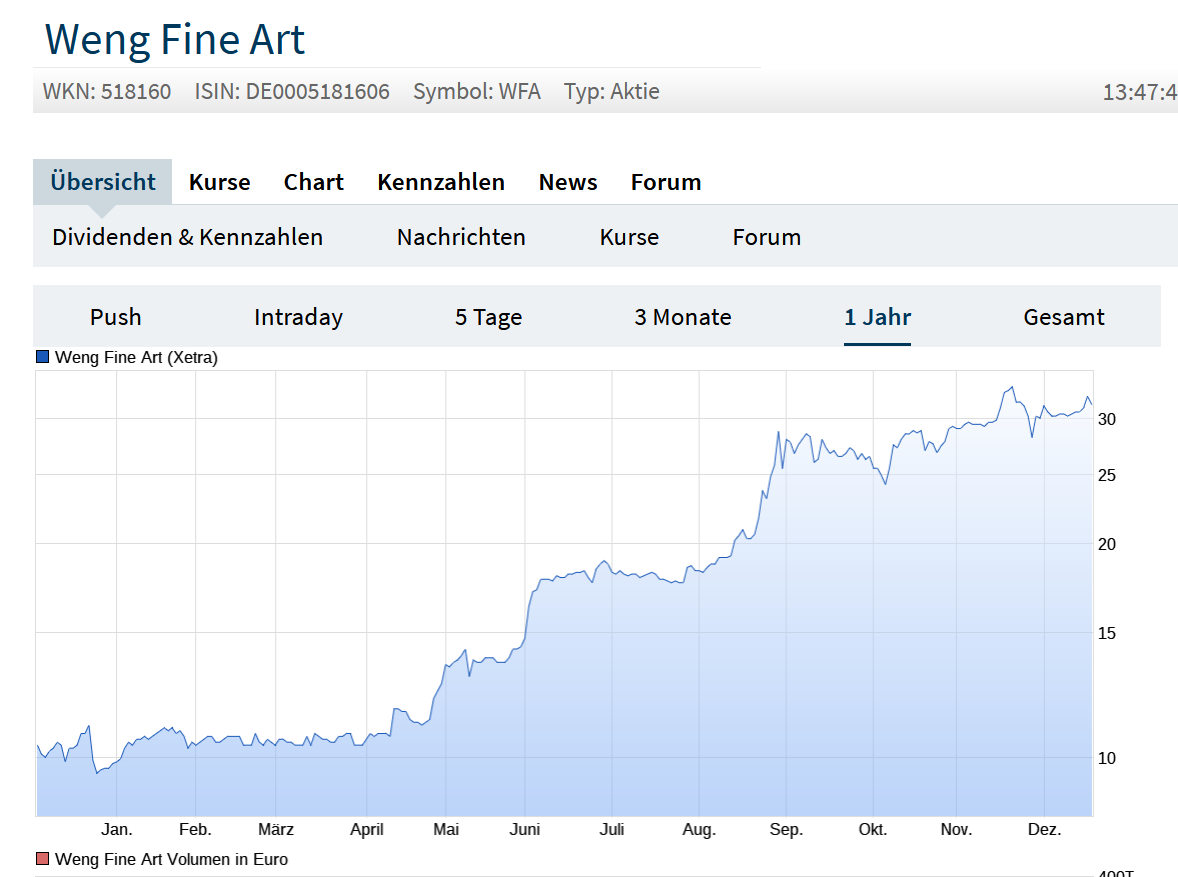Open the Dividenden & Kennzahlen sub-link
This screenshot has width=1178, height=877.
(188, 237)
